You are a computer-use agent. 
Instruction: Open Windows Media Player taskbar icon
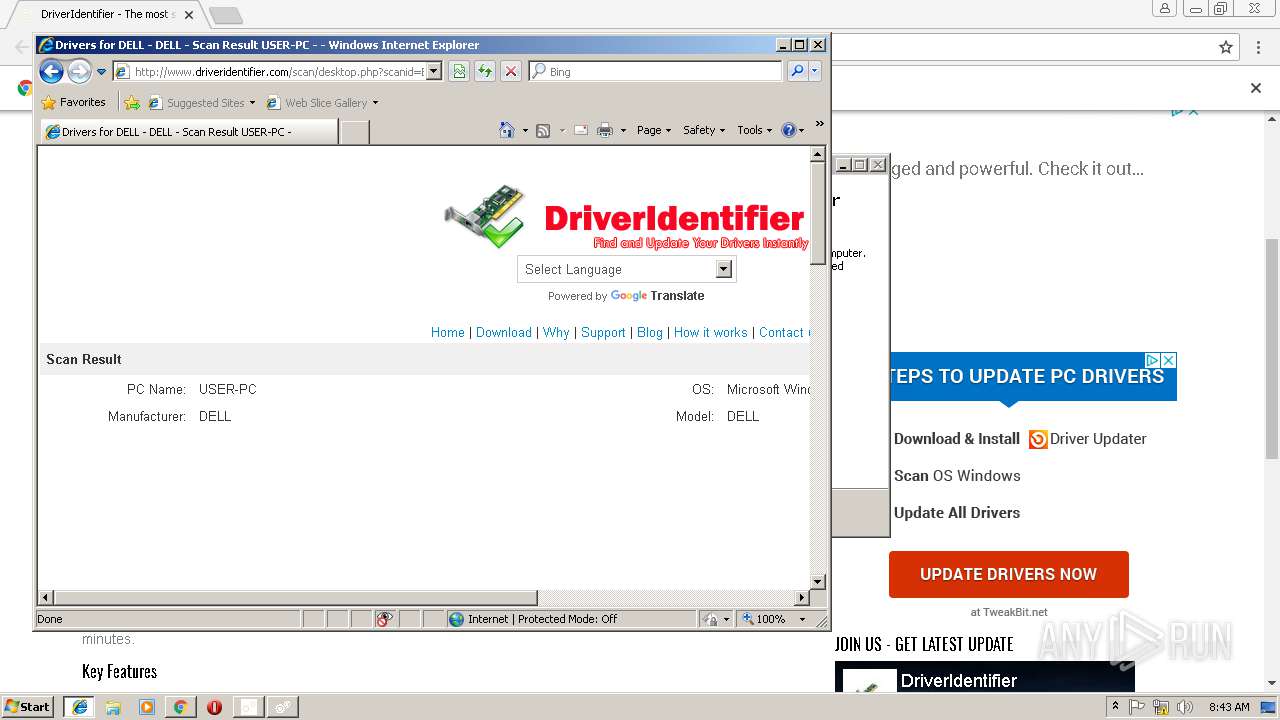pyautogui.click(x=147, y=706)
